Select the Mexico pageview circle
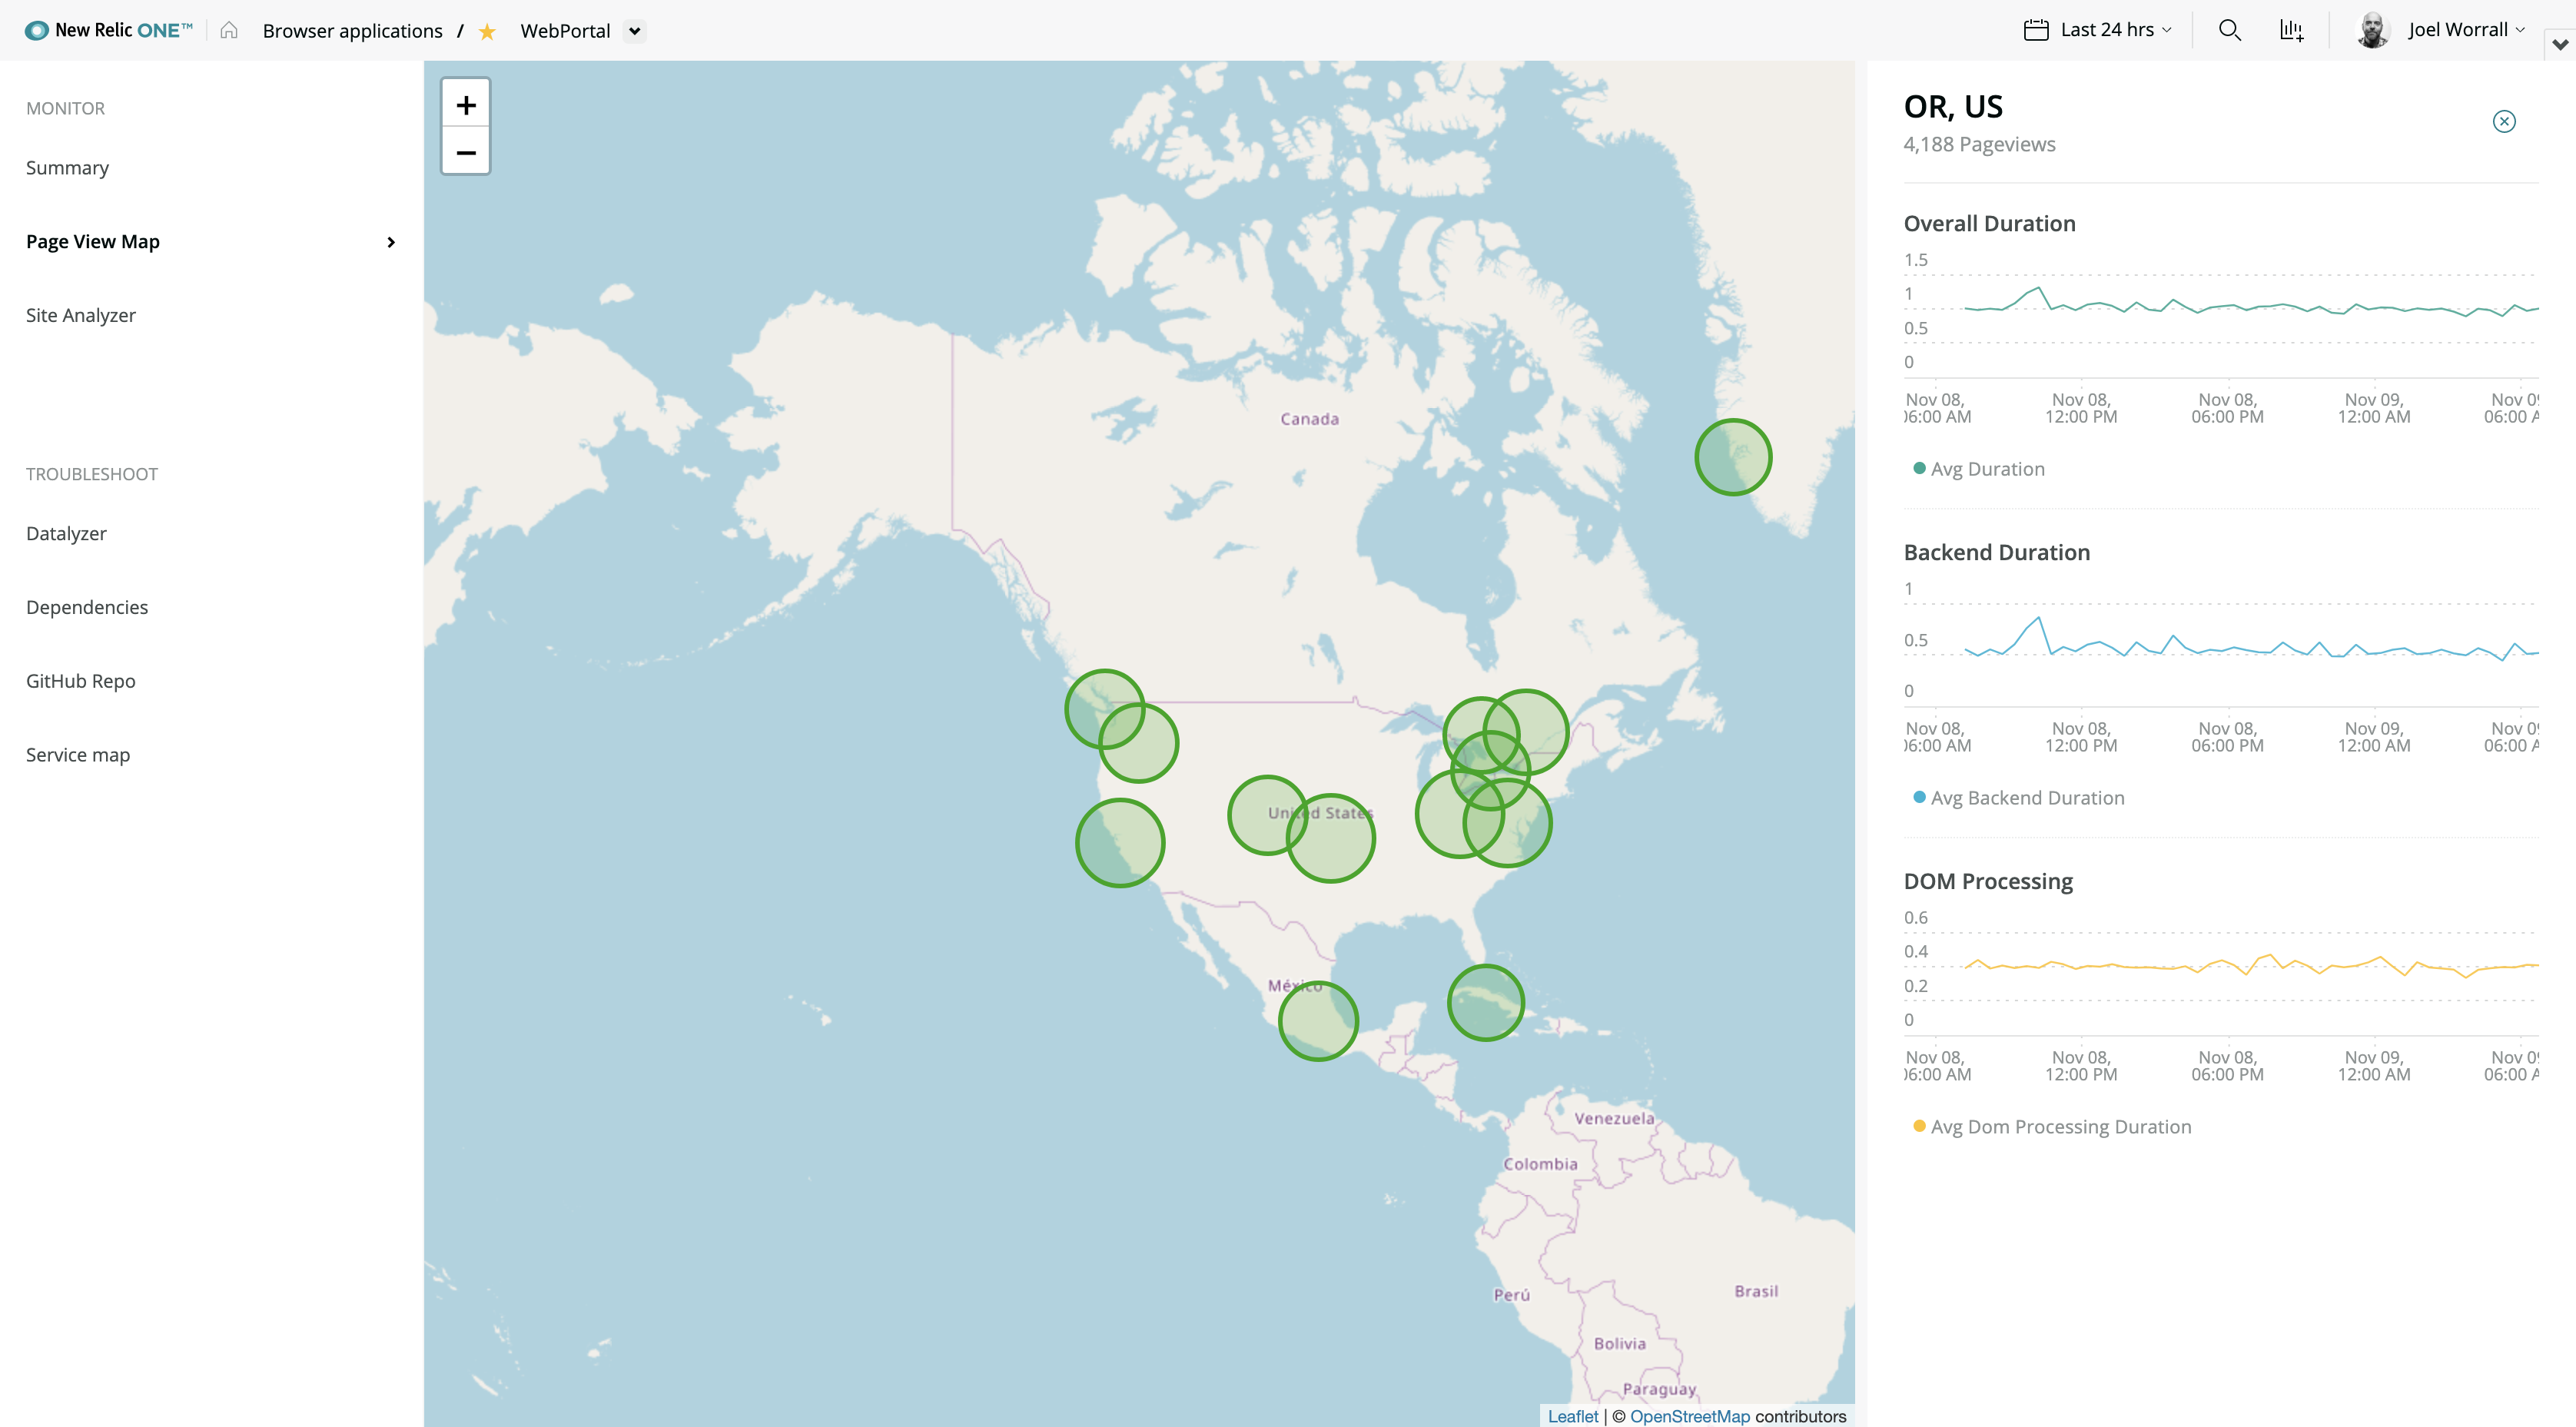This screenshot has height=1427, width=2576. pos(1318,1021)
